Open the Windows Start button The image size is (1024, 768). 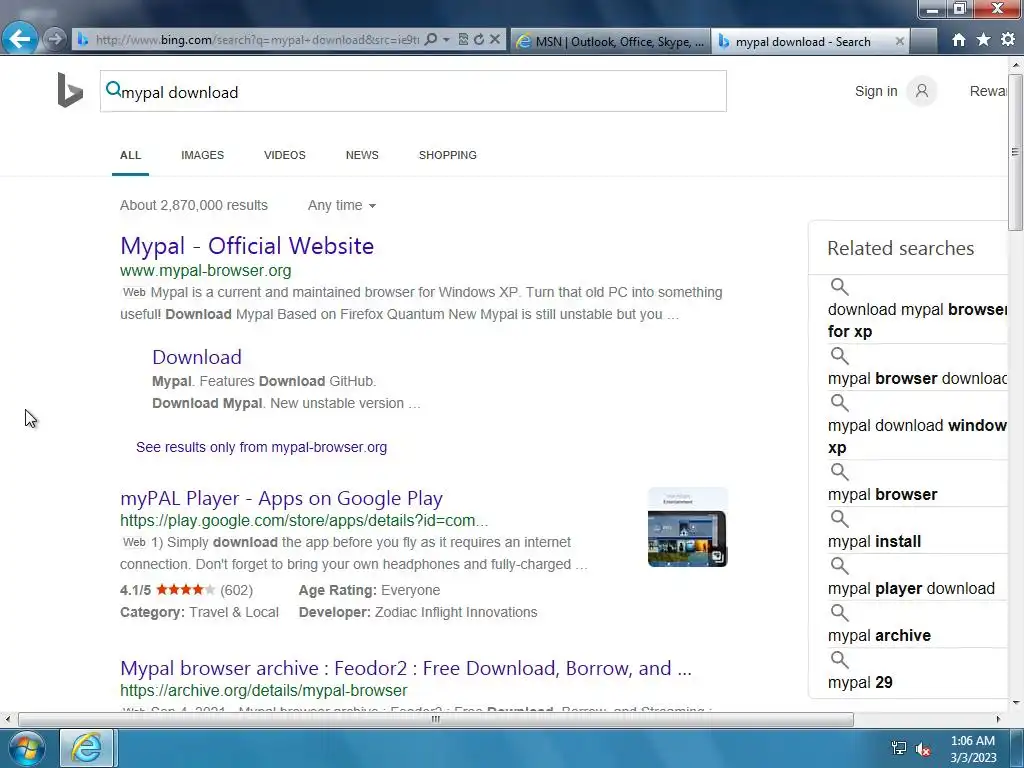[27, 748]
